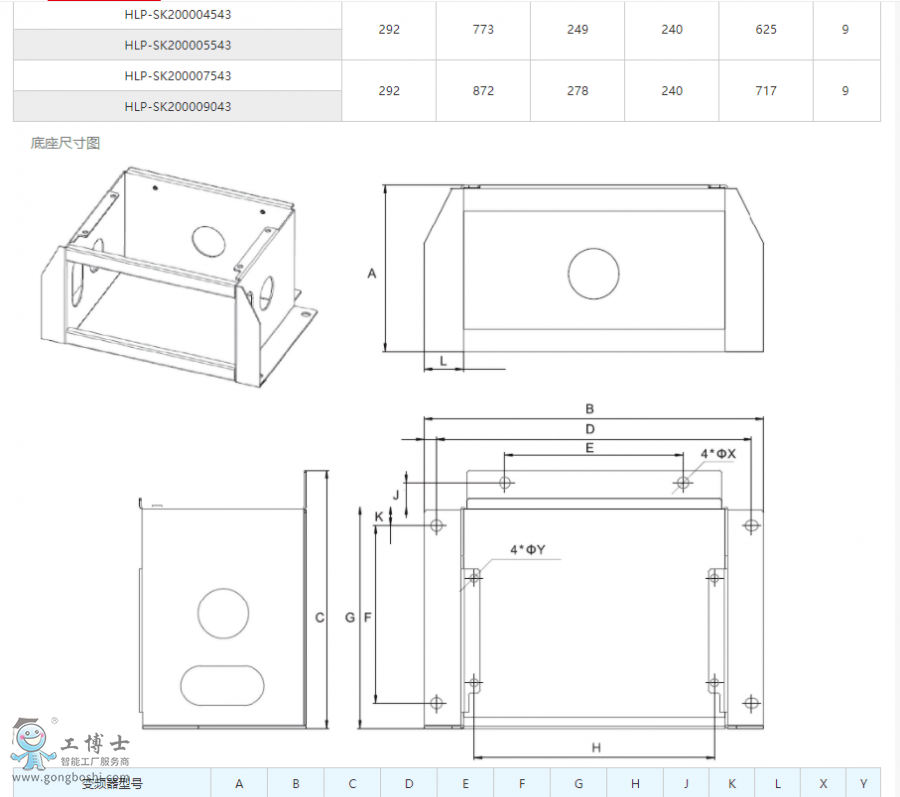
Task: Select the HLP-SK200004543 model cell
Action: [177, 15]
